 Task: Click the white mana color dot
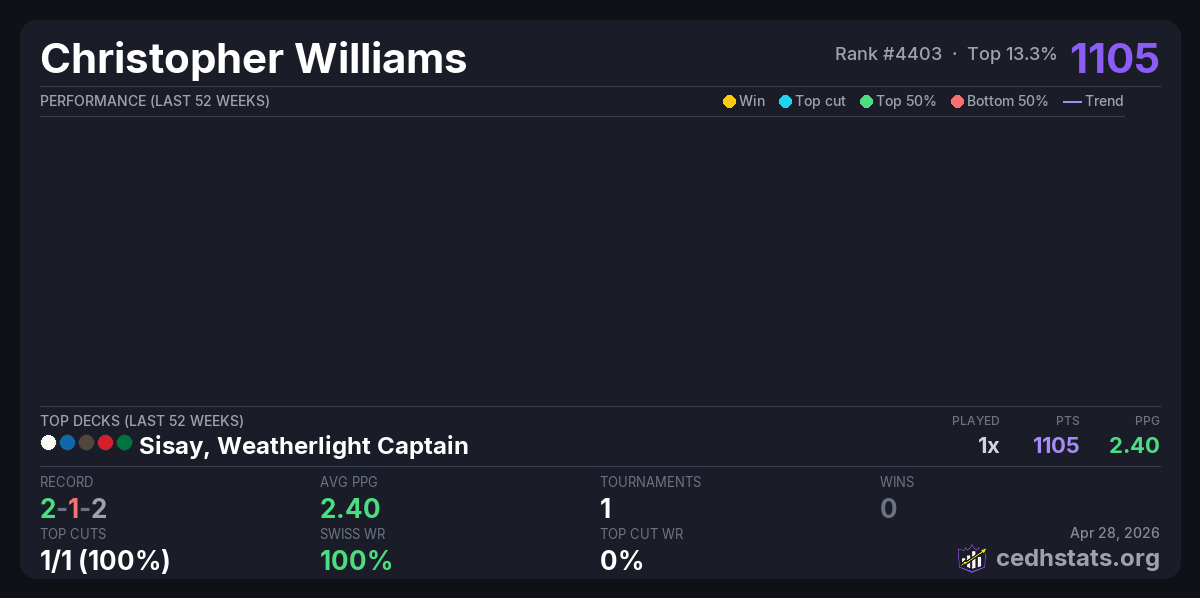coord(48,442)
